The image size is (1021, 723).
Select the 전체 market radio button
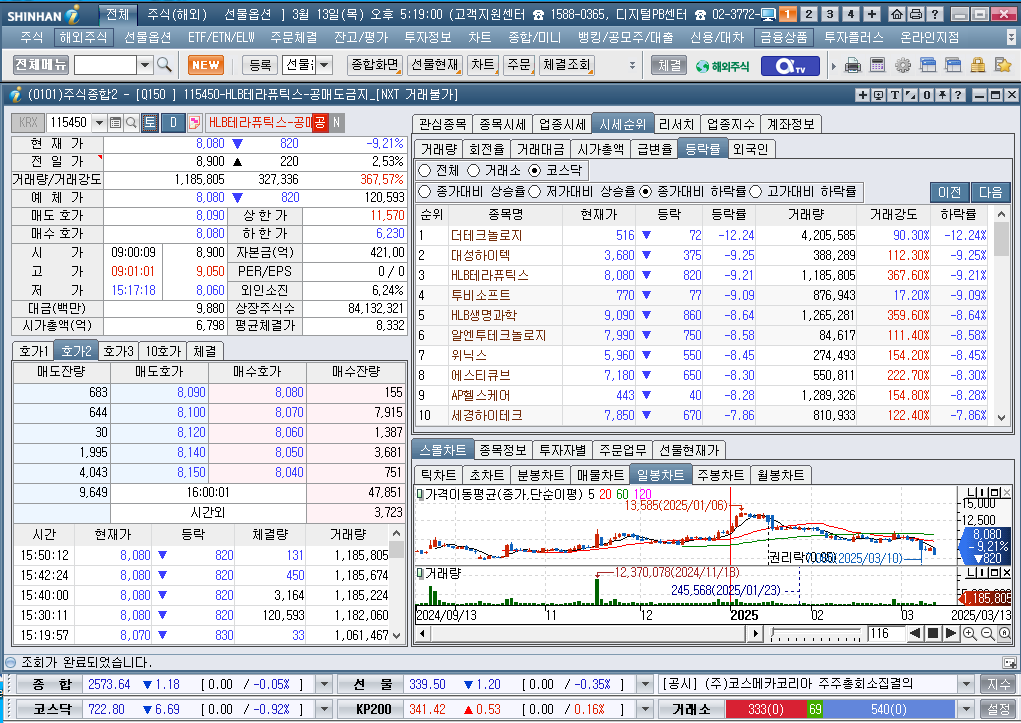tap(425, 171)
